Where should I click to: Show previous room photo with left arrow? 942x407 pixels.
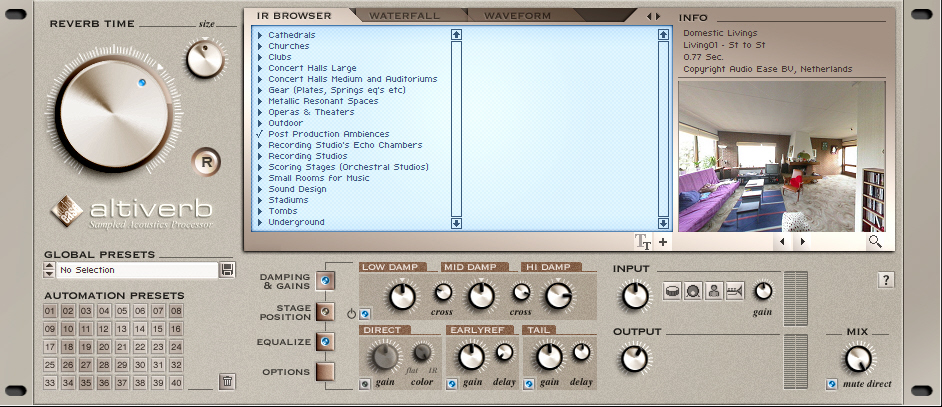(782, 242)
